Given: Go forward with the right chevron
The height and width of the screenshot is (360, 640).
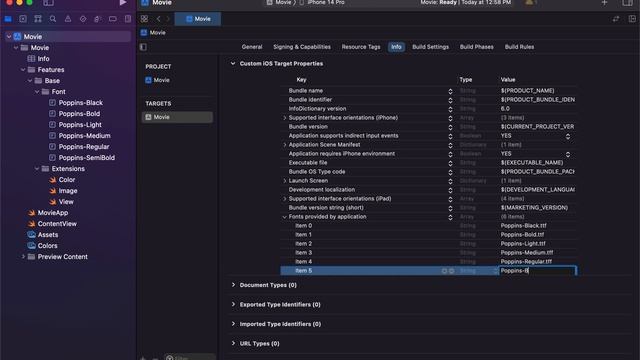Looking at the screenshot, I should [167, 19].
